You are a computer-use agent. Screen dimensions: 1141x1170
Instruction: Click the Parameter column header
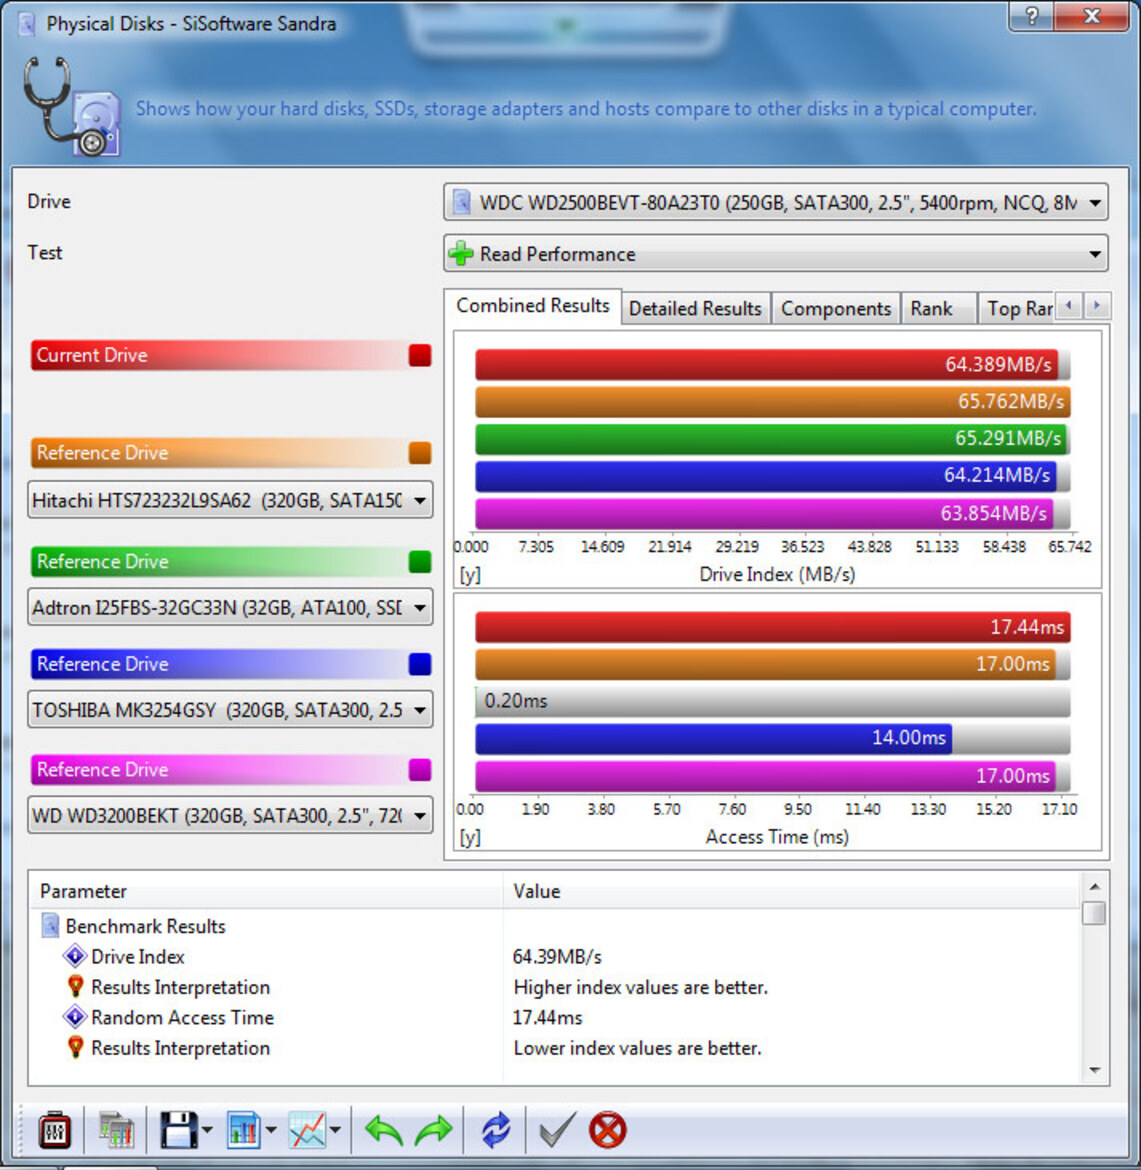pos(265,891)
